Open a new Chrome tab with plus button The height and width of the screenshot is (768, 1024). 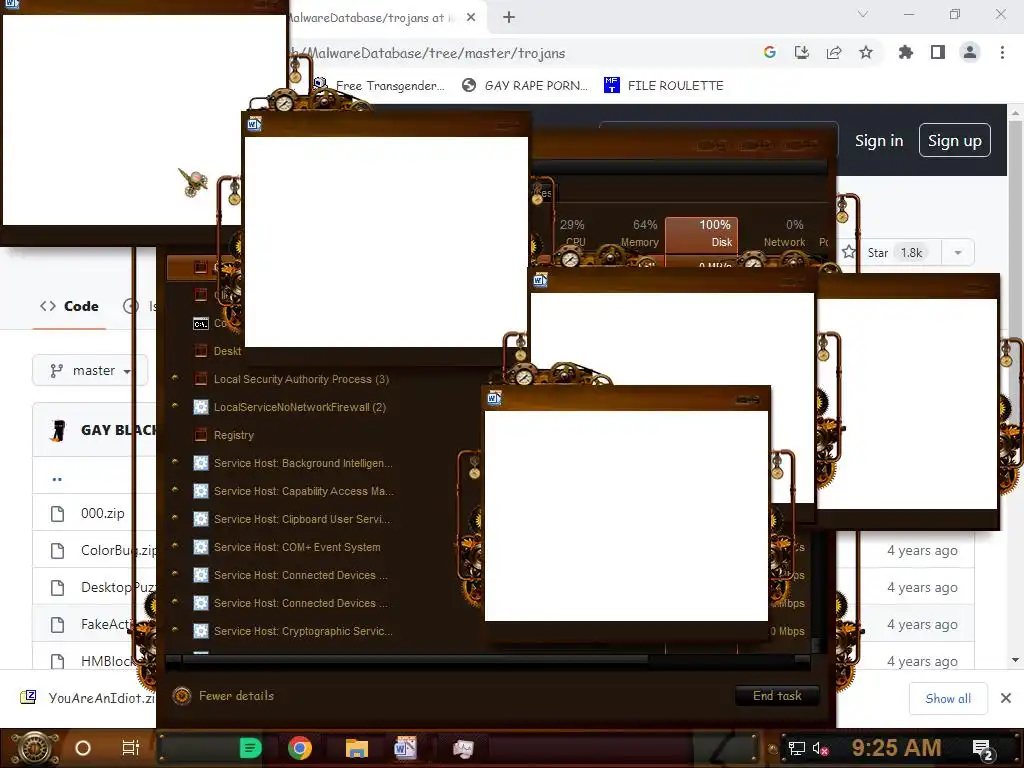[x=509, y=18]
